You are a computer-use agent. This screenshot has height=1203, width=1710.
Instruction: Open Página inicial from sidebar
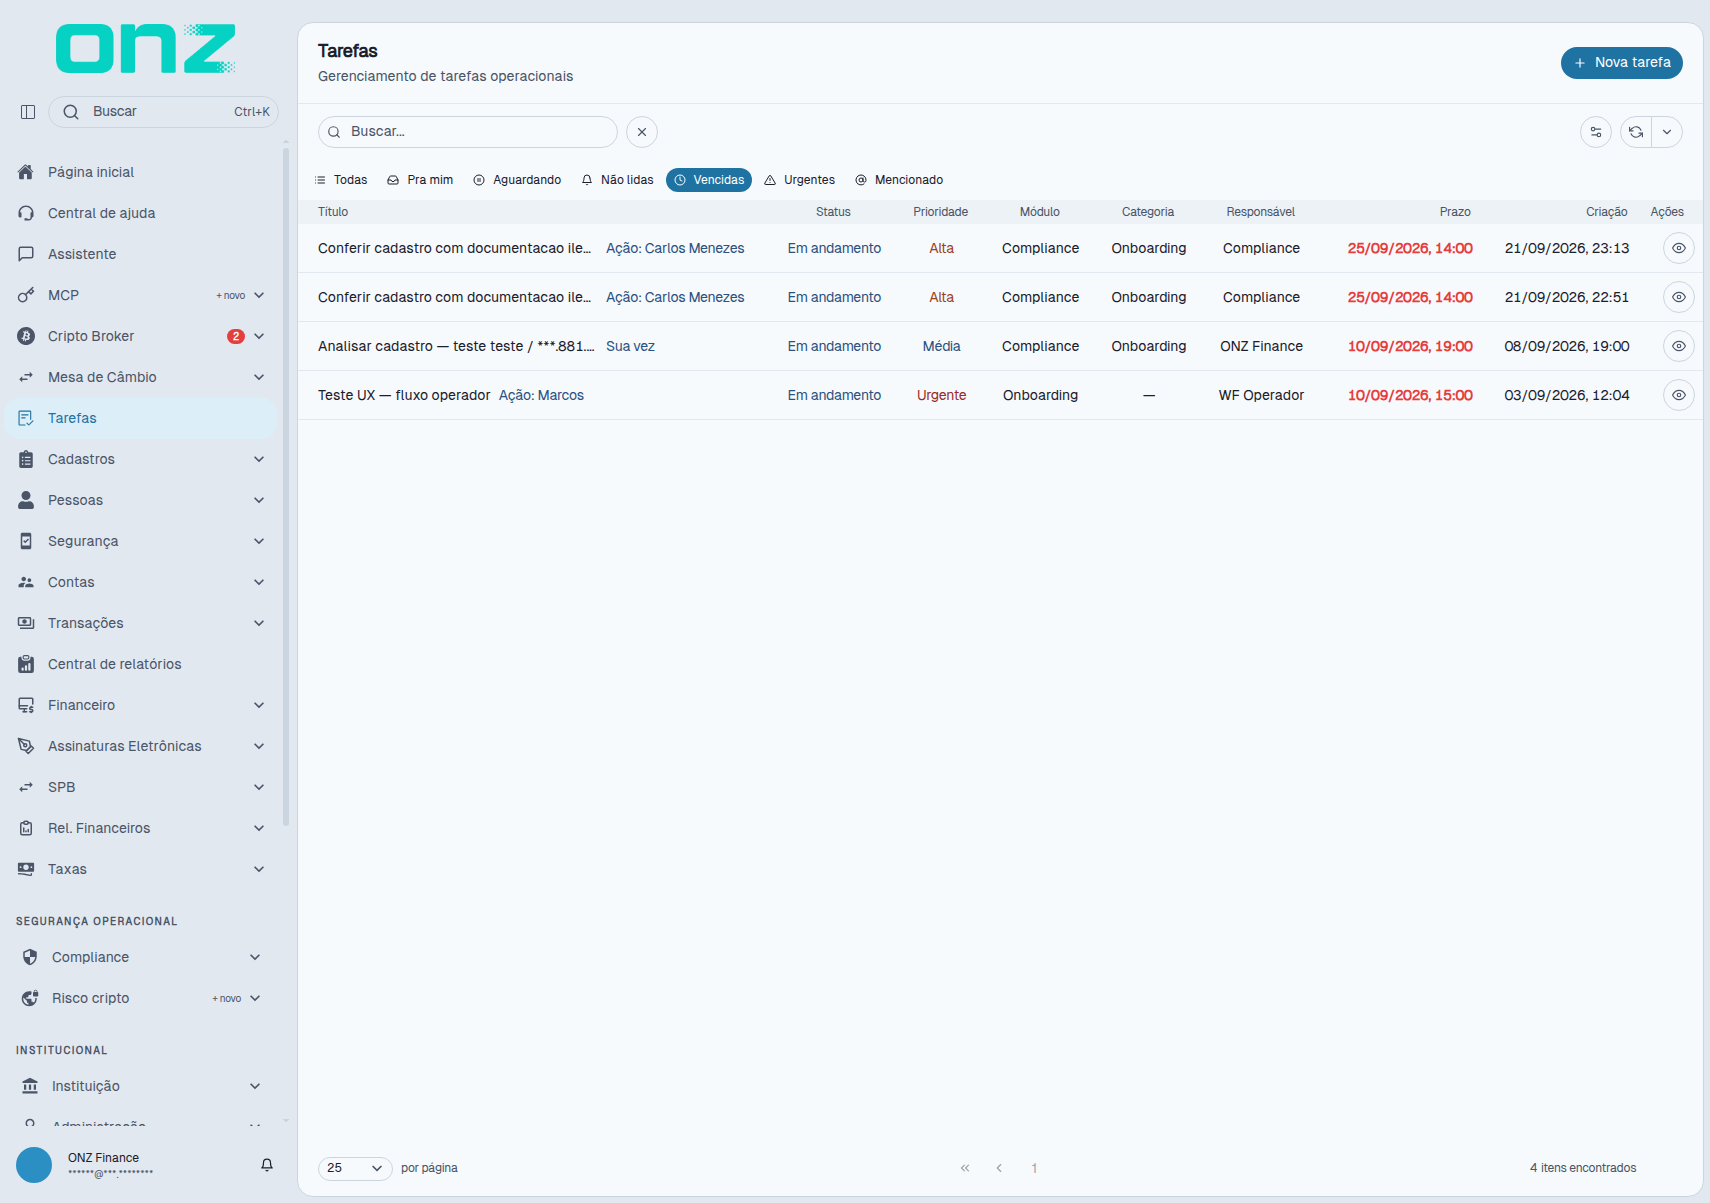(141, 172)
